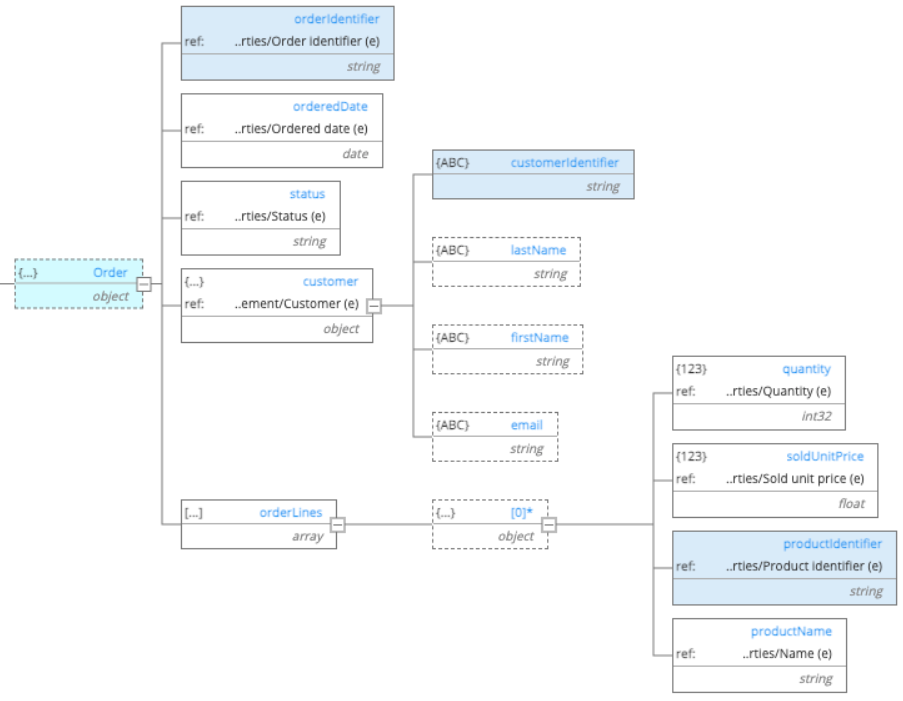Image resolution: width=903 pixels, height=701 pixels.
Task: Collapse the orderLines array
Action: click(x=337, y=524)
